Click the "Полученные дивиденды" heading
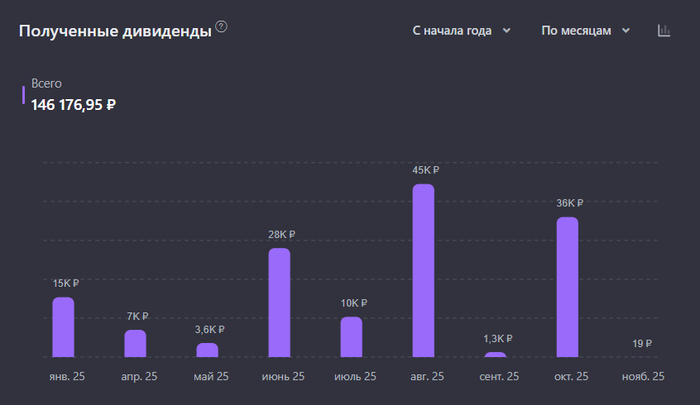This screenshot has height=405, width=700. (x=114, y=31)
